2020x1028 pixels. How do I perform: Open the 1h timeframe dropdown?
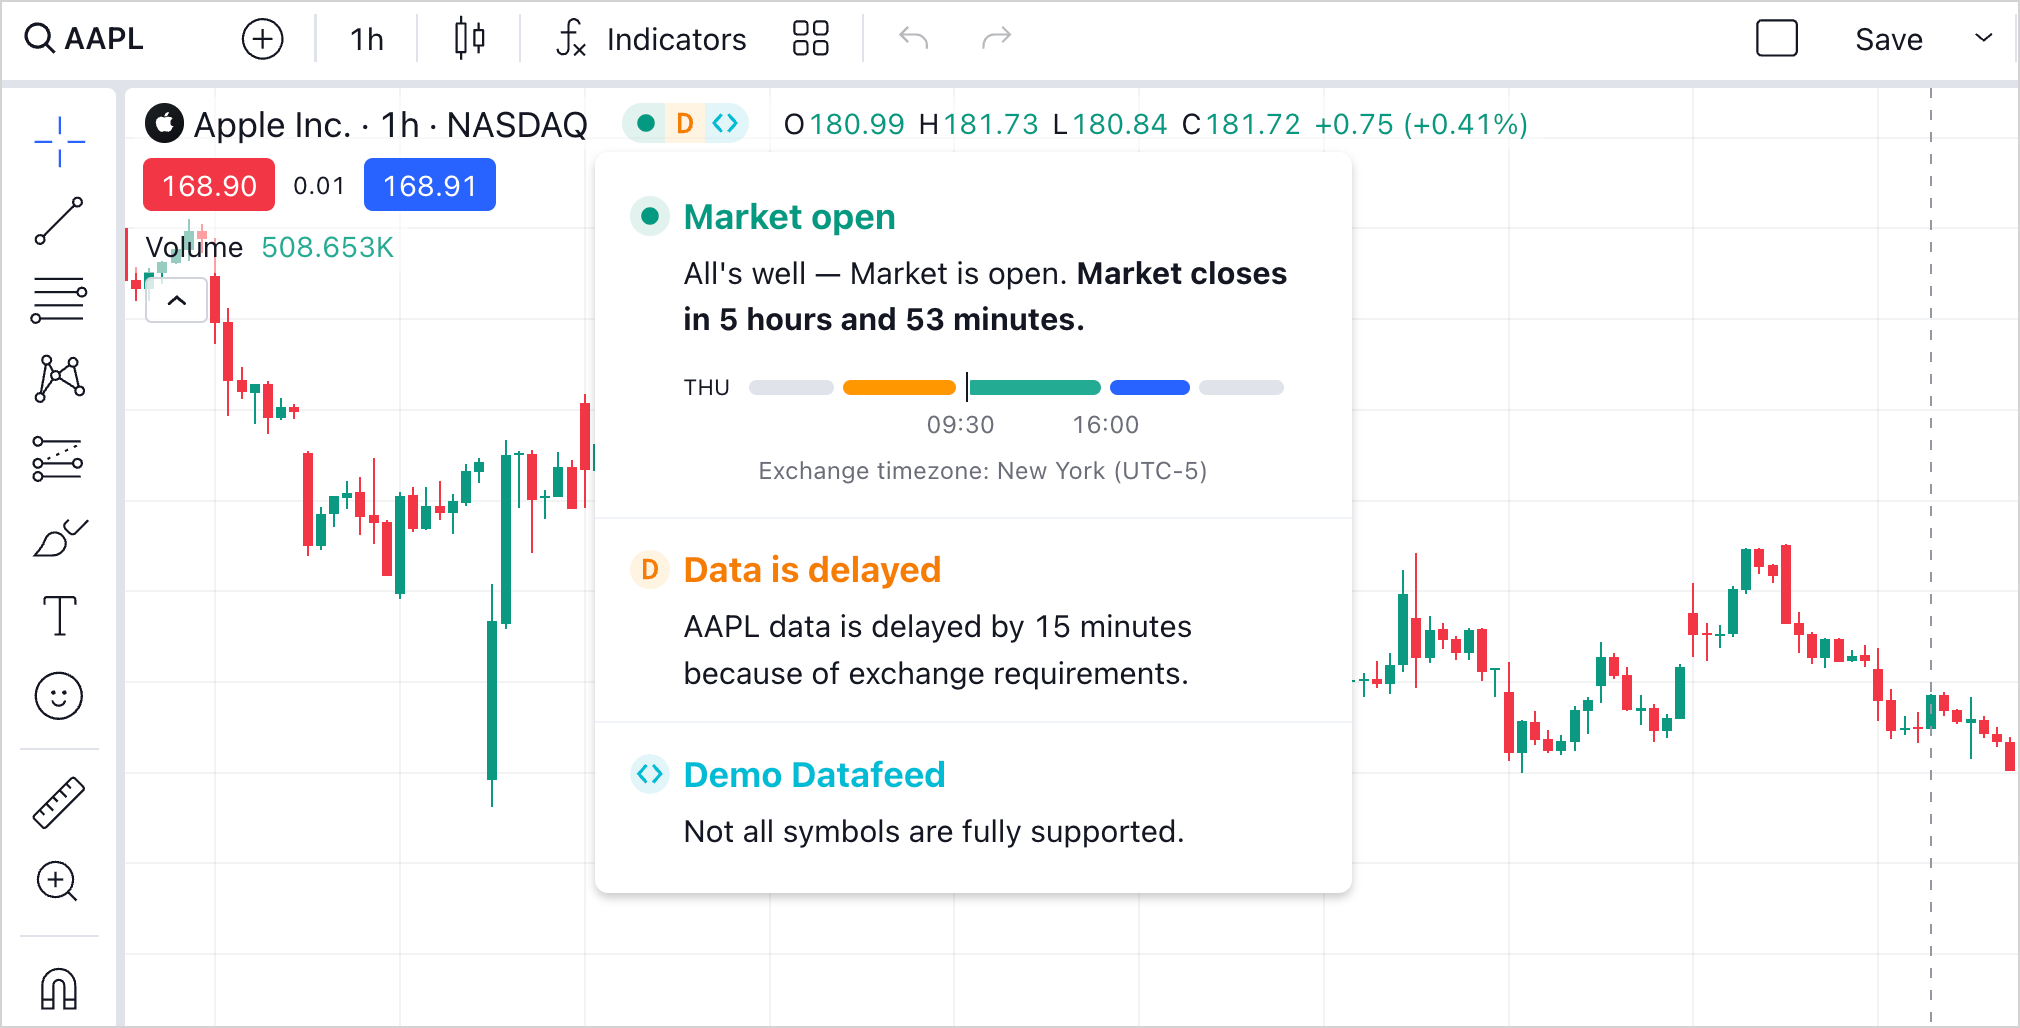[365, 39]
